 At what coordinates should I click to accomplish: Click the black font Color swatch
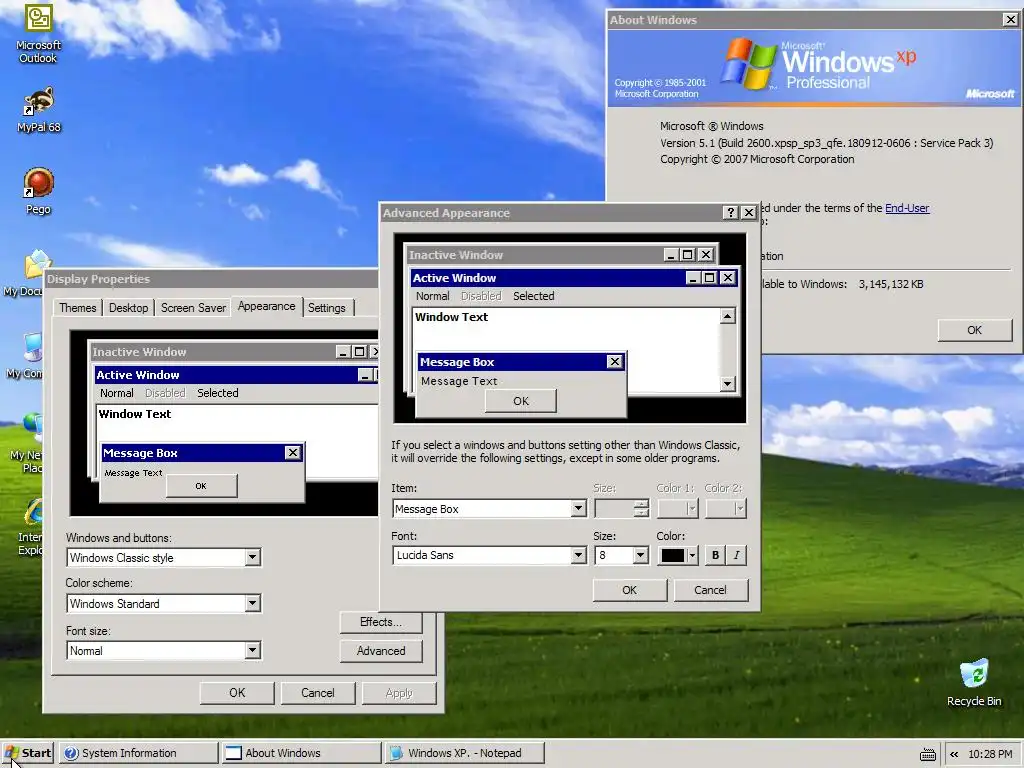coord(673,556)
